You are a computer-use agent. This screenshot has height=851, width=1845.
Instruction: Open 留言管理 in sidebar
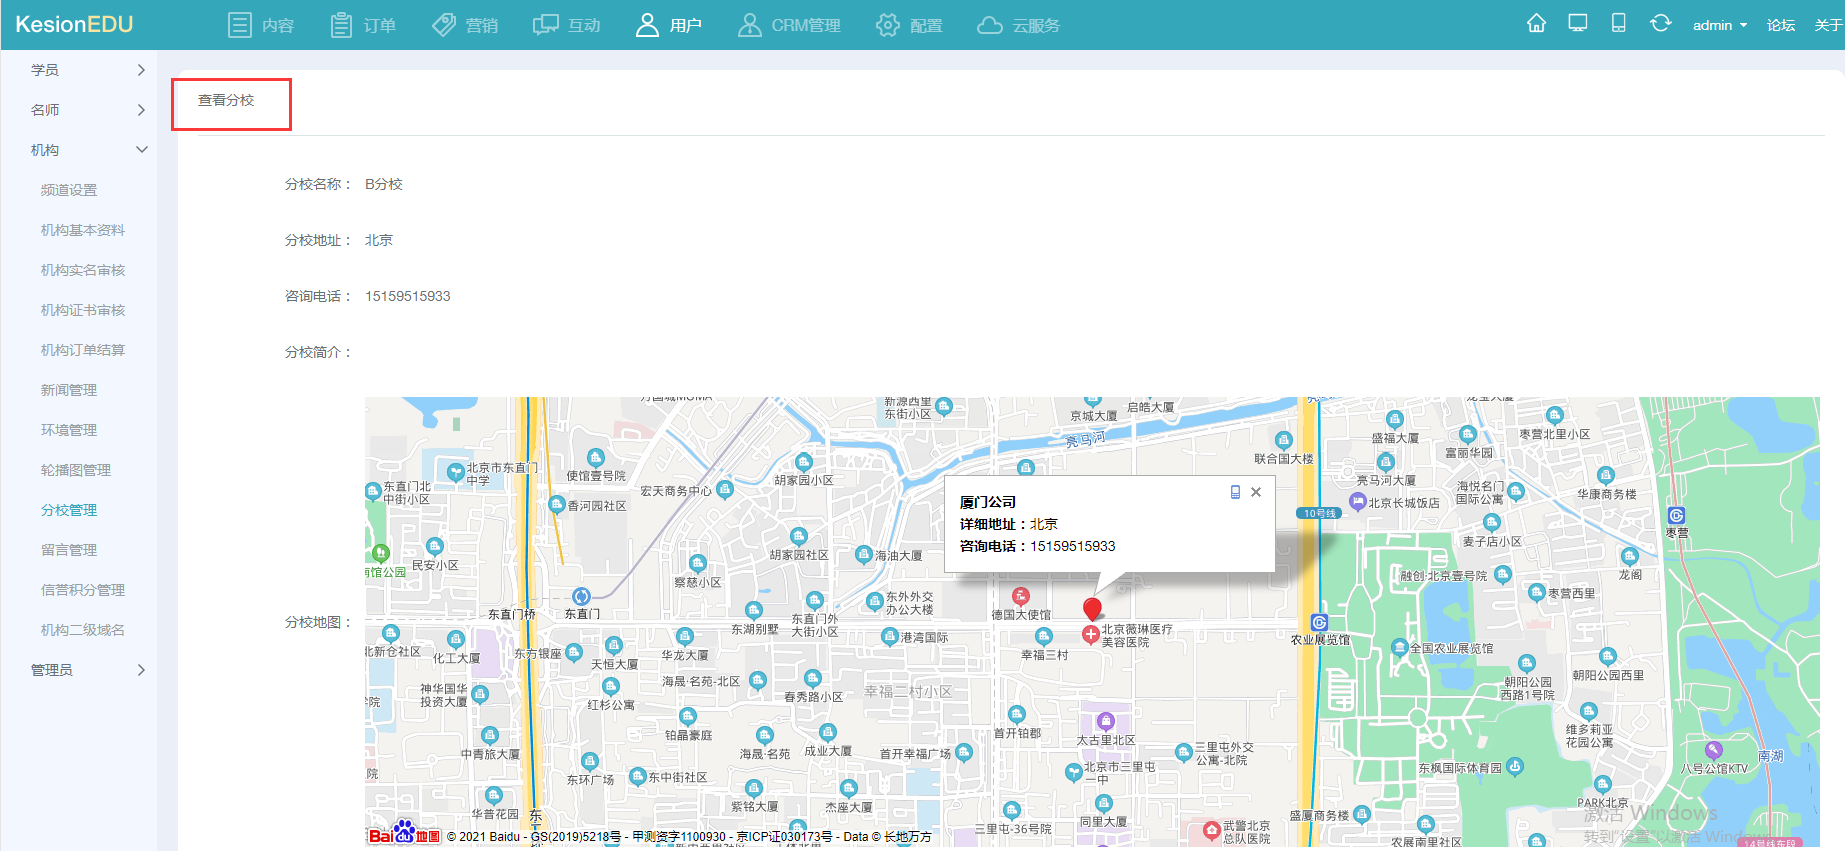(69, 550)
